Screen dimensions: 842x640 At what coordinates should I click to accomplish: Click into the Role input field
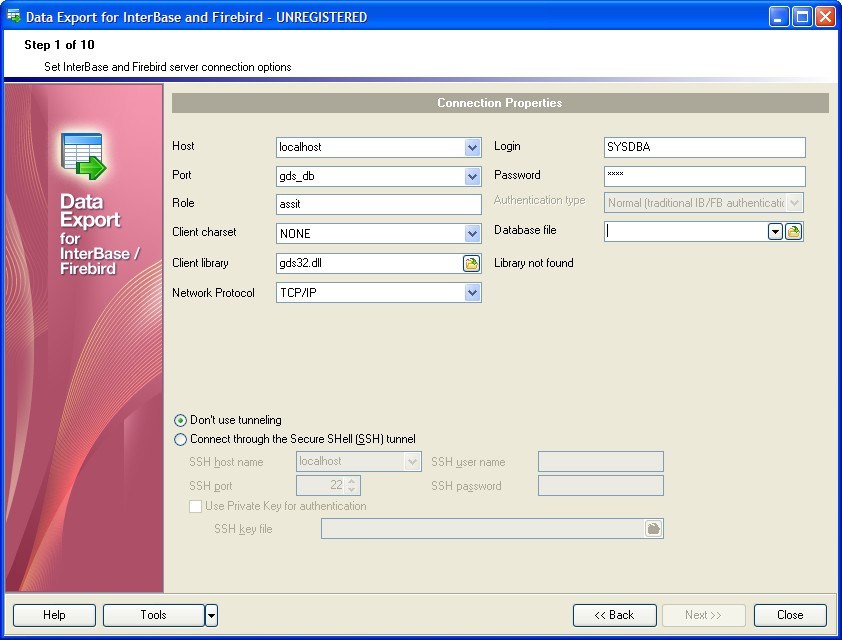379,205
